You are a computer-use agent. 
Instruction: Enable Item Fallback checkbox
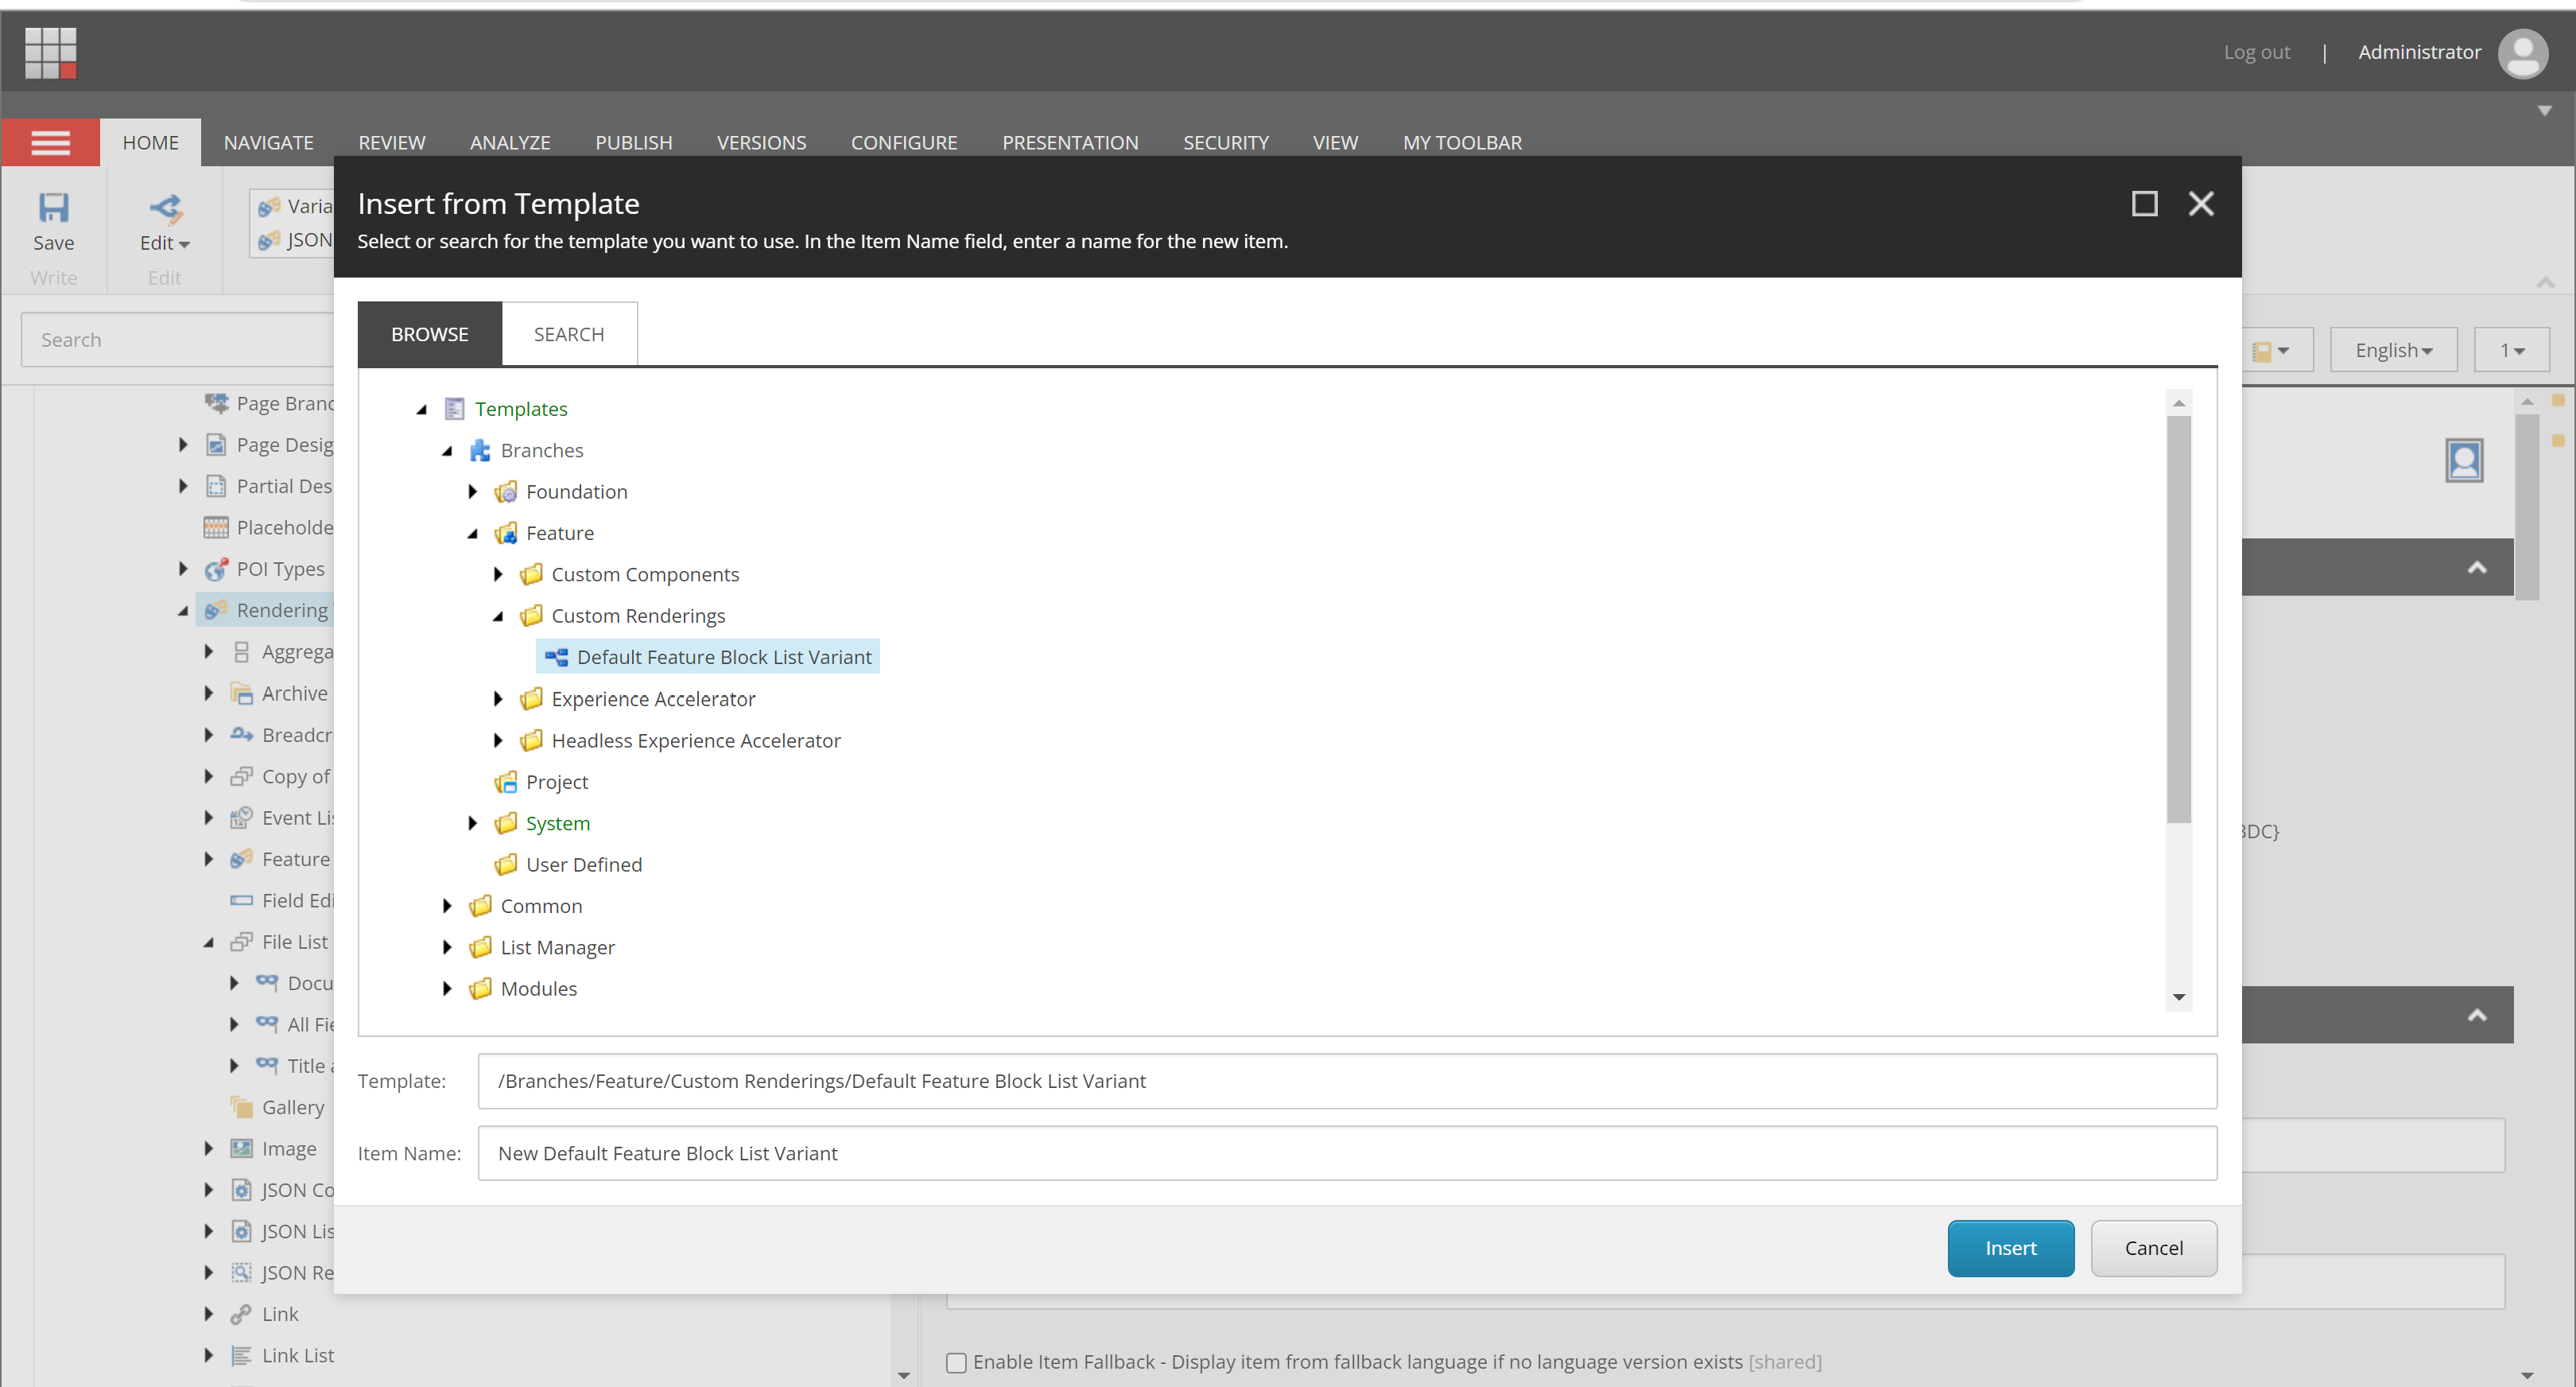[956, 1362]
